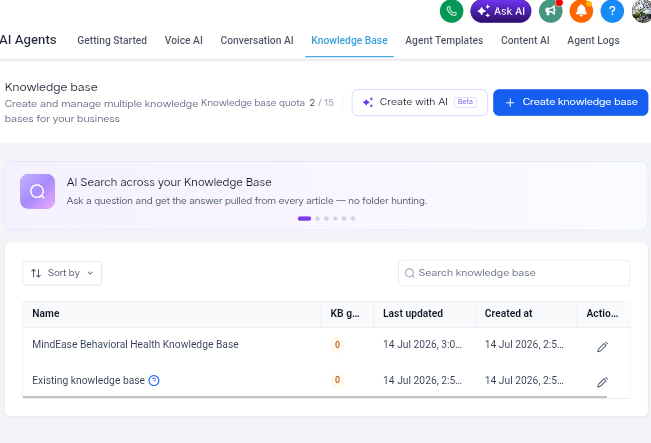
Task: Click info icon beside Existing knowledge base
Action: [154, 380]
